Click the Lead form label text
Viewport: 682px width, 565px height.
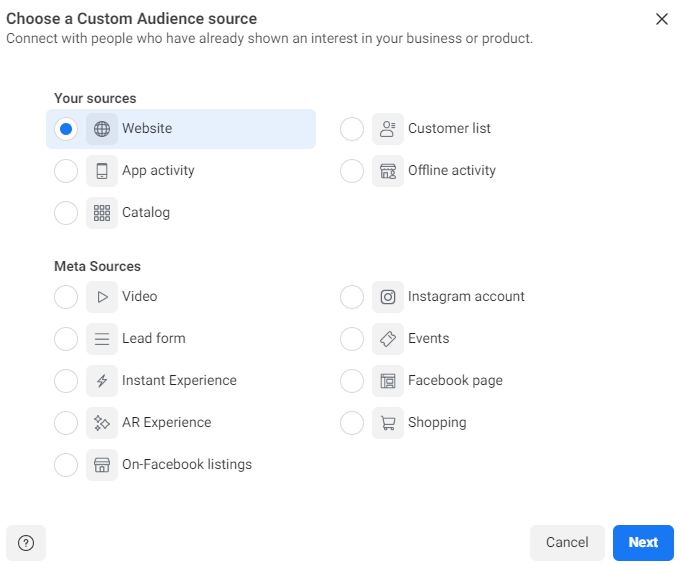pos(154,338)
